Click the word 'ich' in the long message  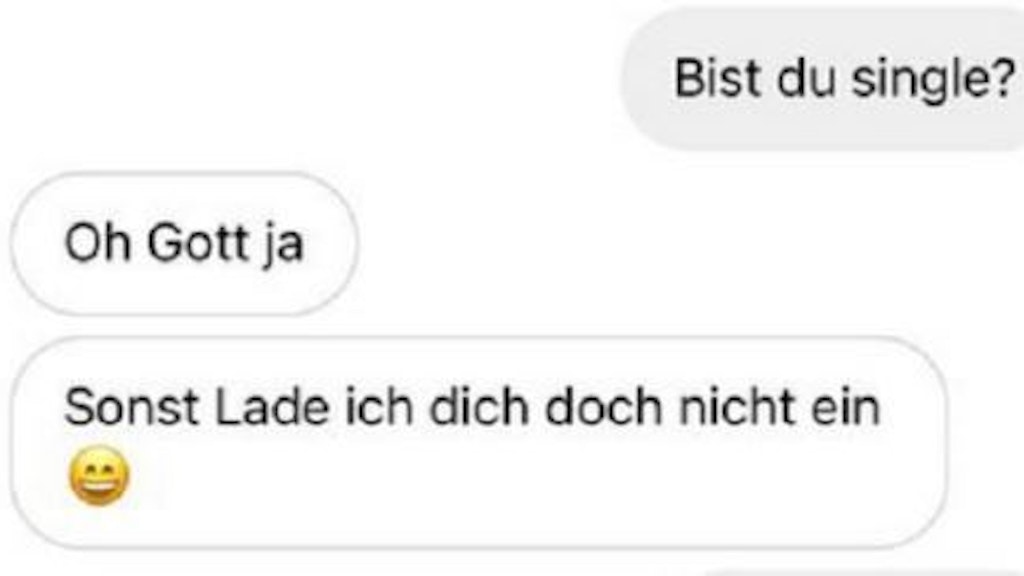click(x=379, y=408)
